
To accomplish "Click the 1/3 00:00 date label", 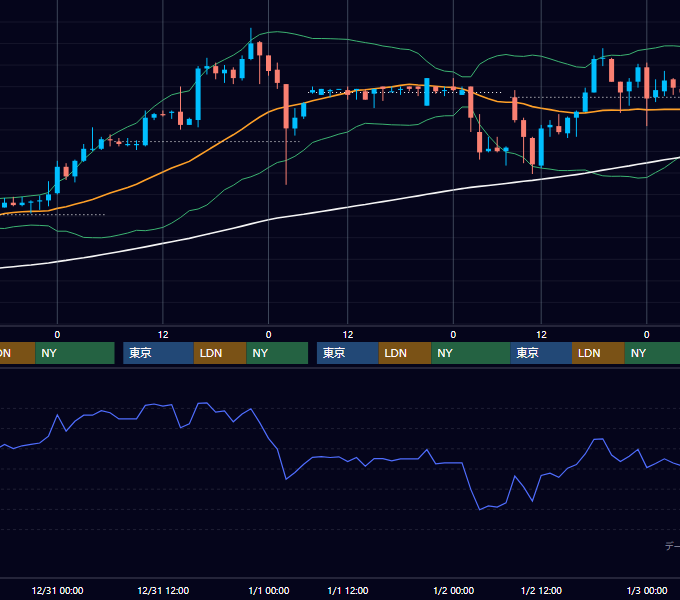I will tap(647, 590).
